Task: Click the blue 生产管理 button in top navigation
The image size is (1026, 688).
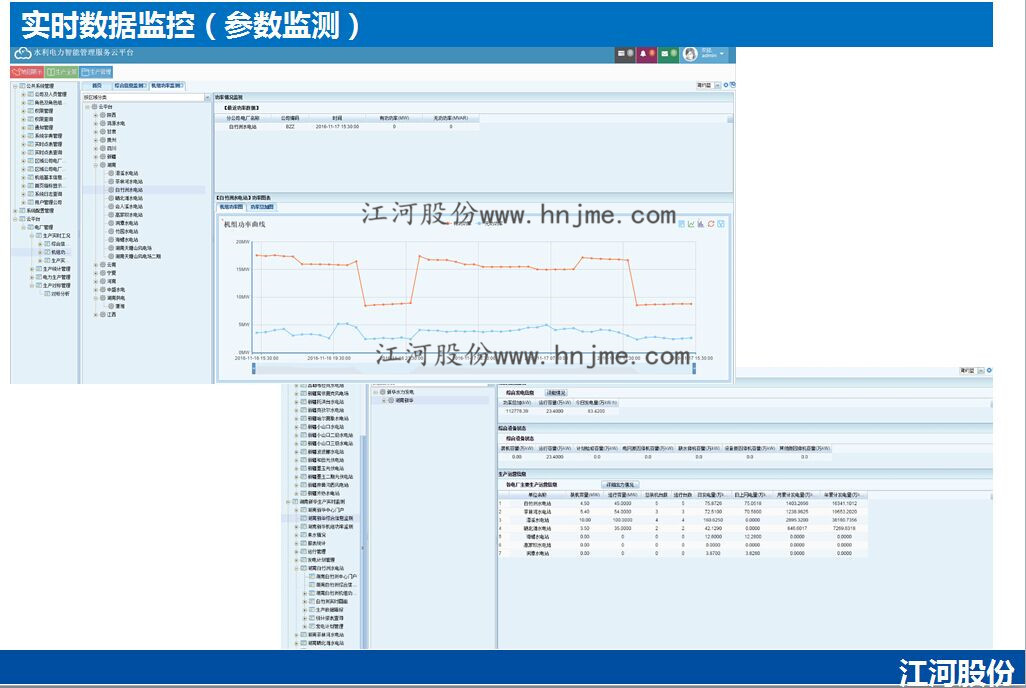Action: point(96,71)
